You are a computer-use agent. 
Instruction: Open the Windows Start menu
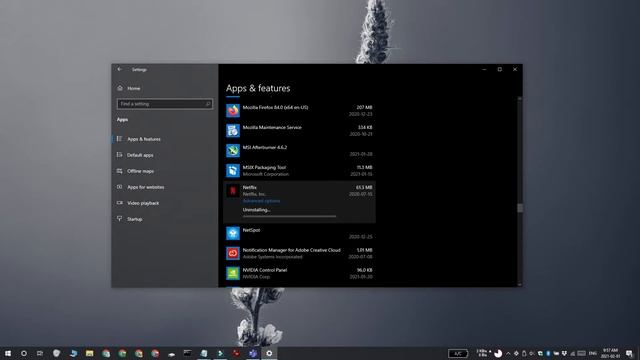click(8, 353)
